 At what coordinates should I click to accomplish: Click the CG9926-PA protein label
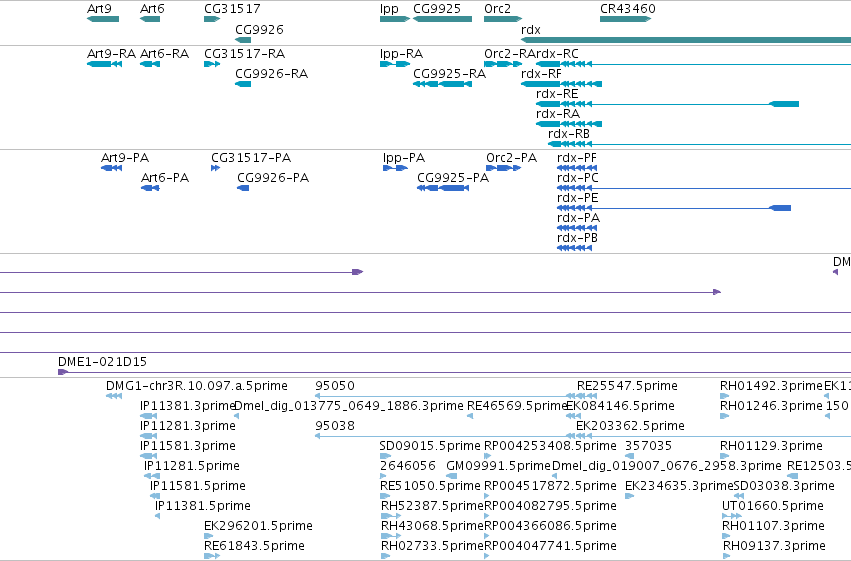273,178
